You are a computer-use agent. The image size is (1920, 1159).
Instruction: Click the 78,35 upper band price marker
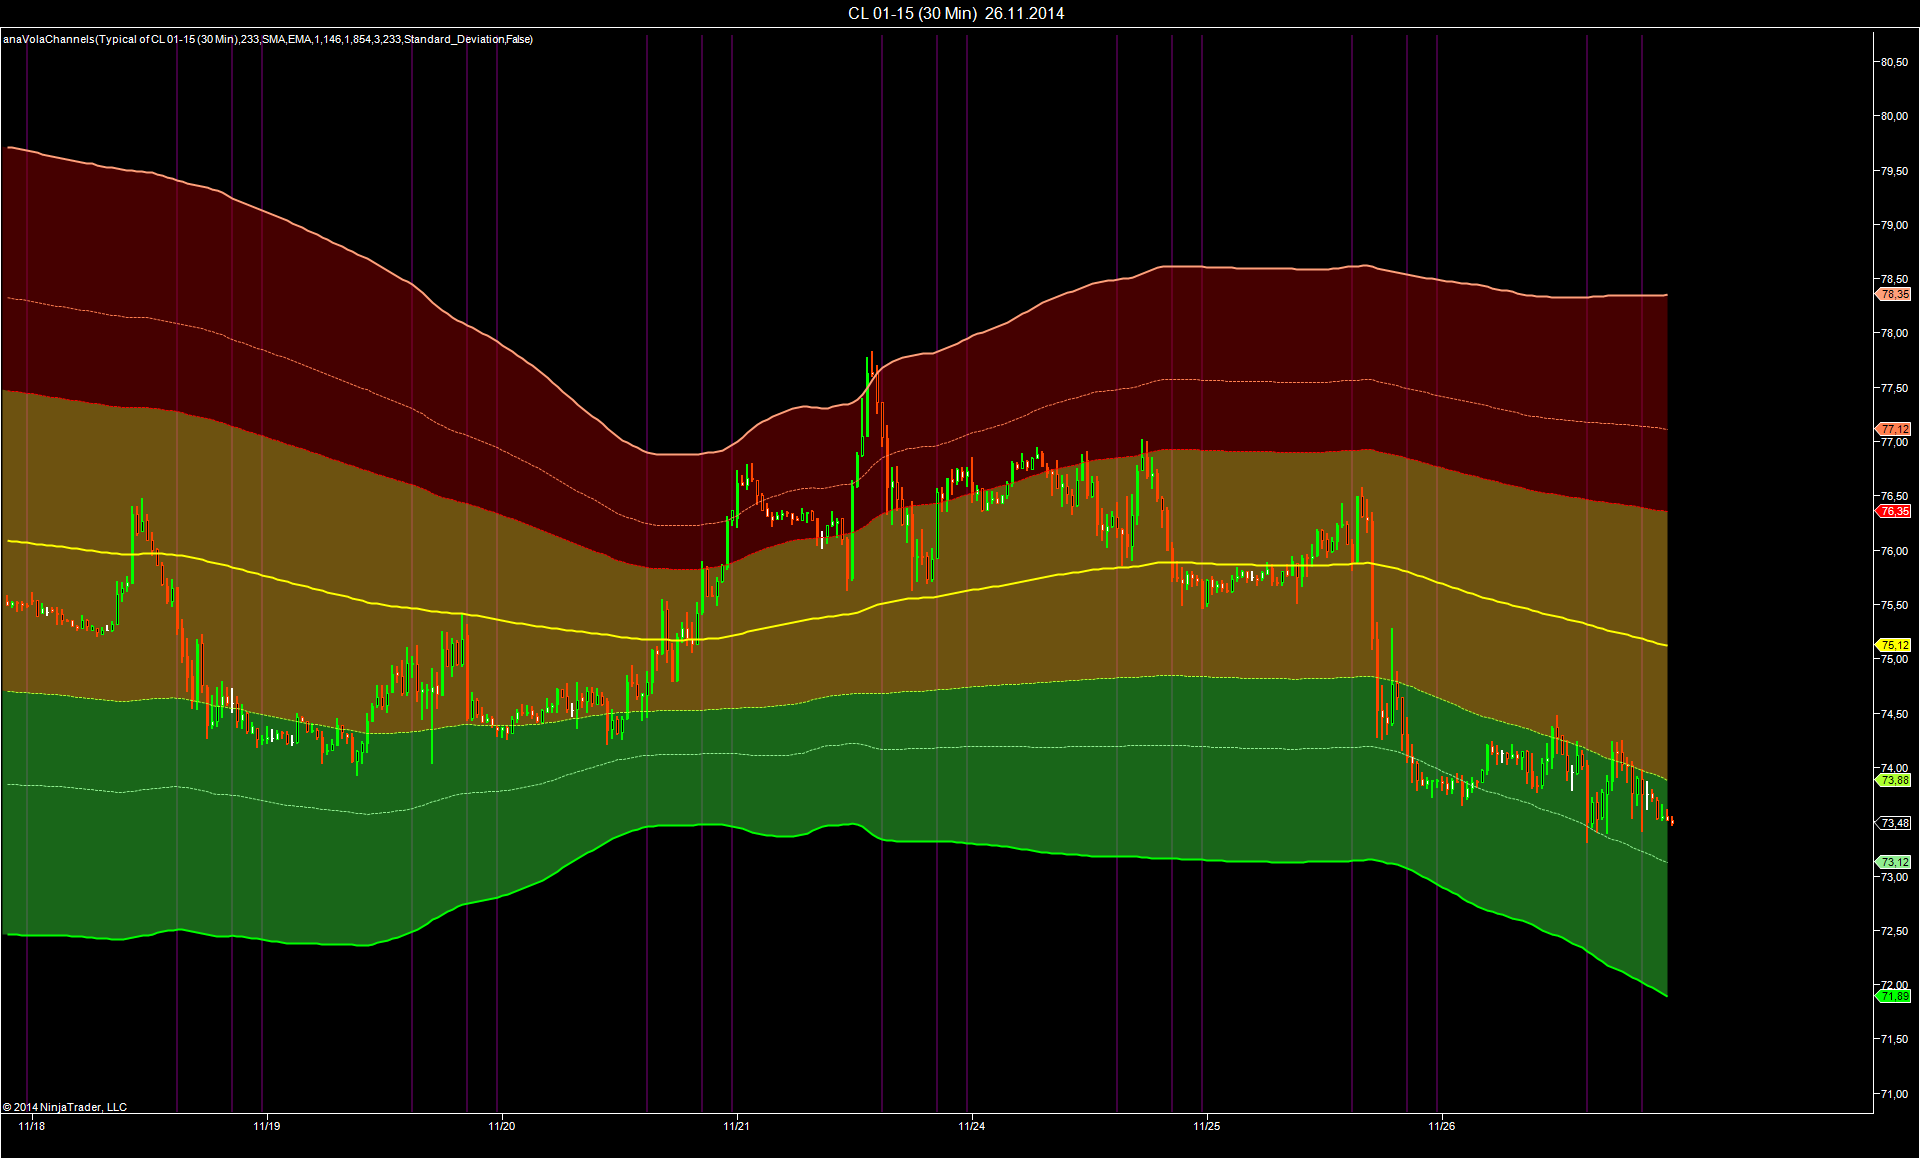[1894, 295]
